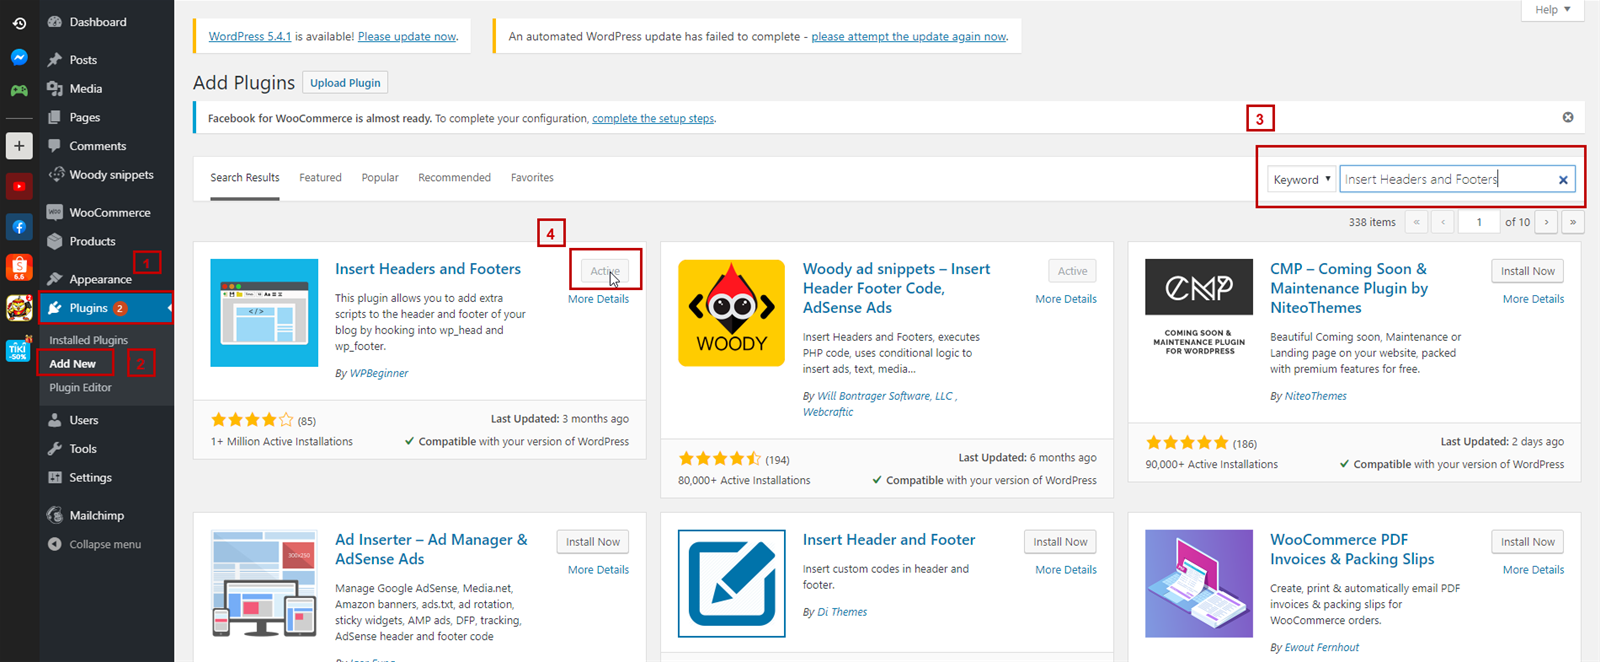Click the NiteoThemes author link

[1315, 397]
